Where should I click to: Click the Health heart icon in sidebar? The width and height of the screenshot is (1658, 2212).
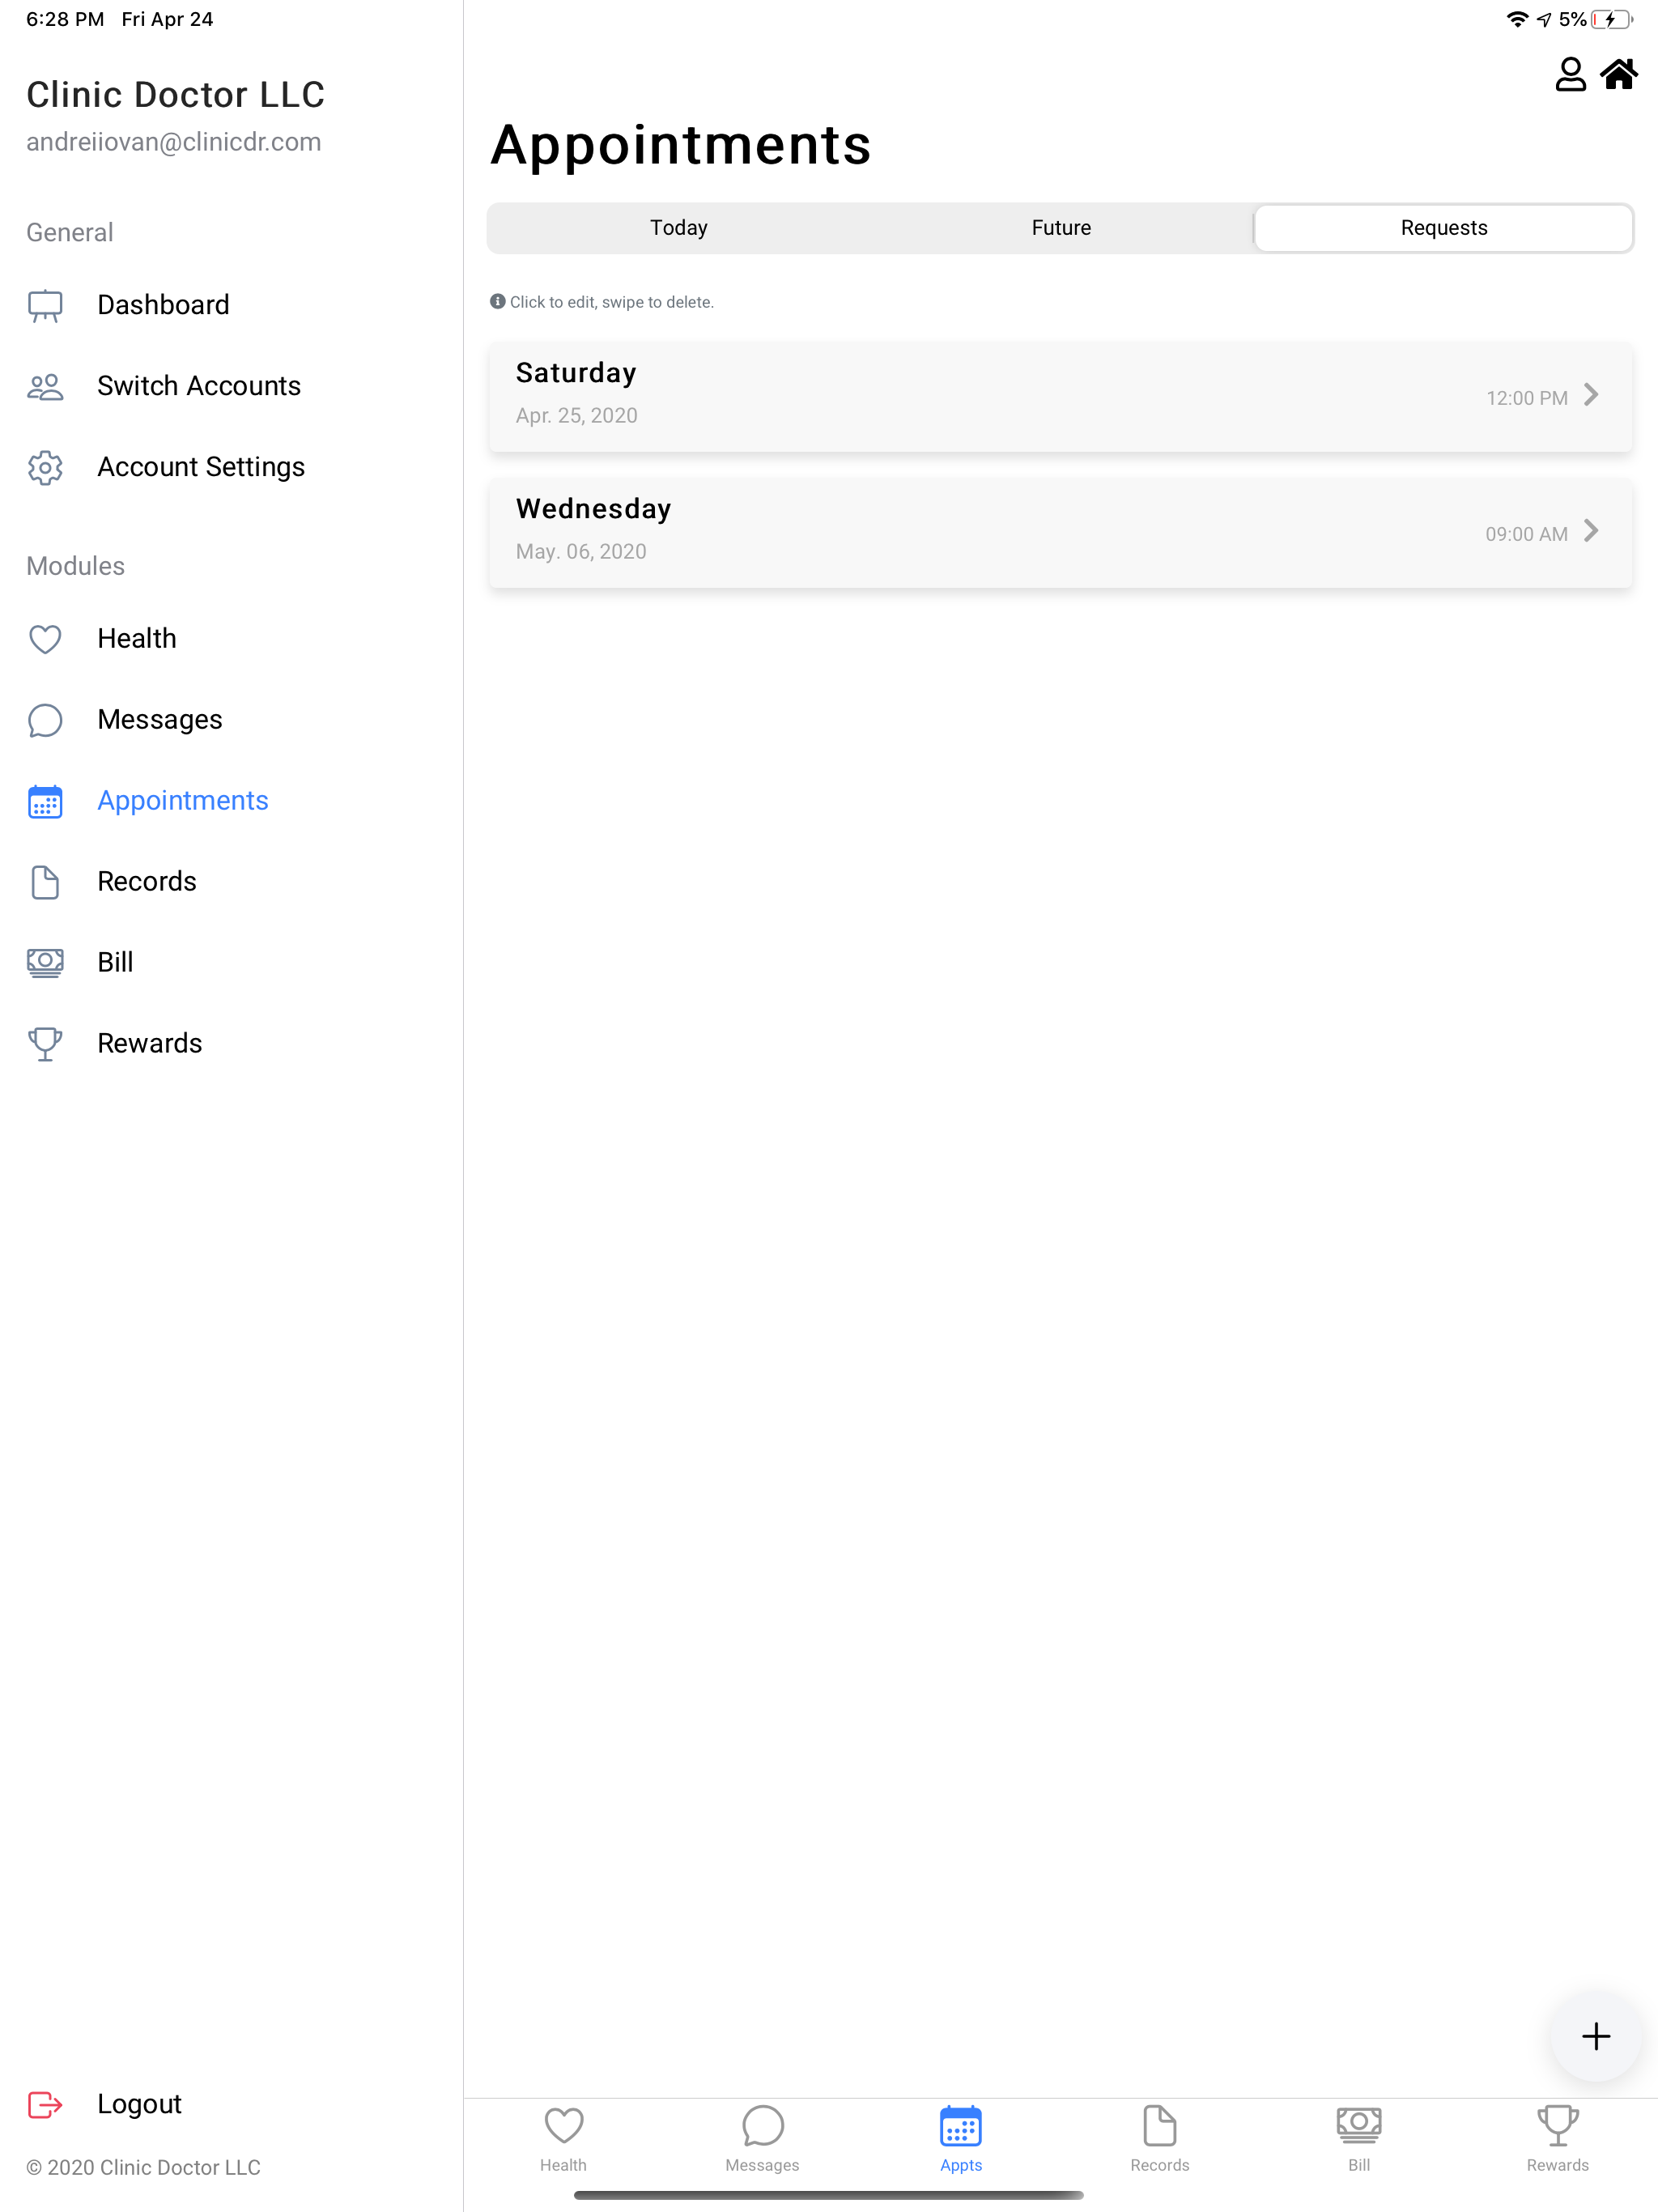pos(45,639)
